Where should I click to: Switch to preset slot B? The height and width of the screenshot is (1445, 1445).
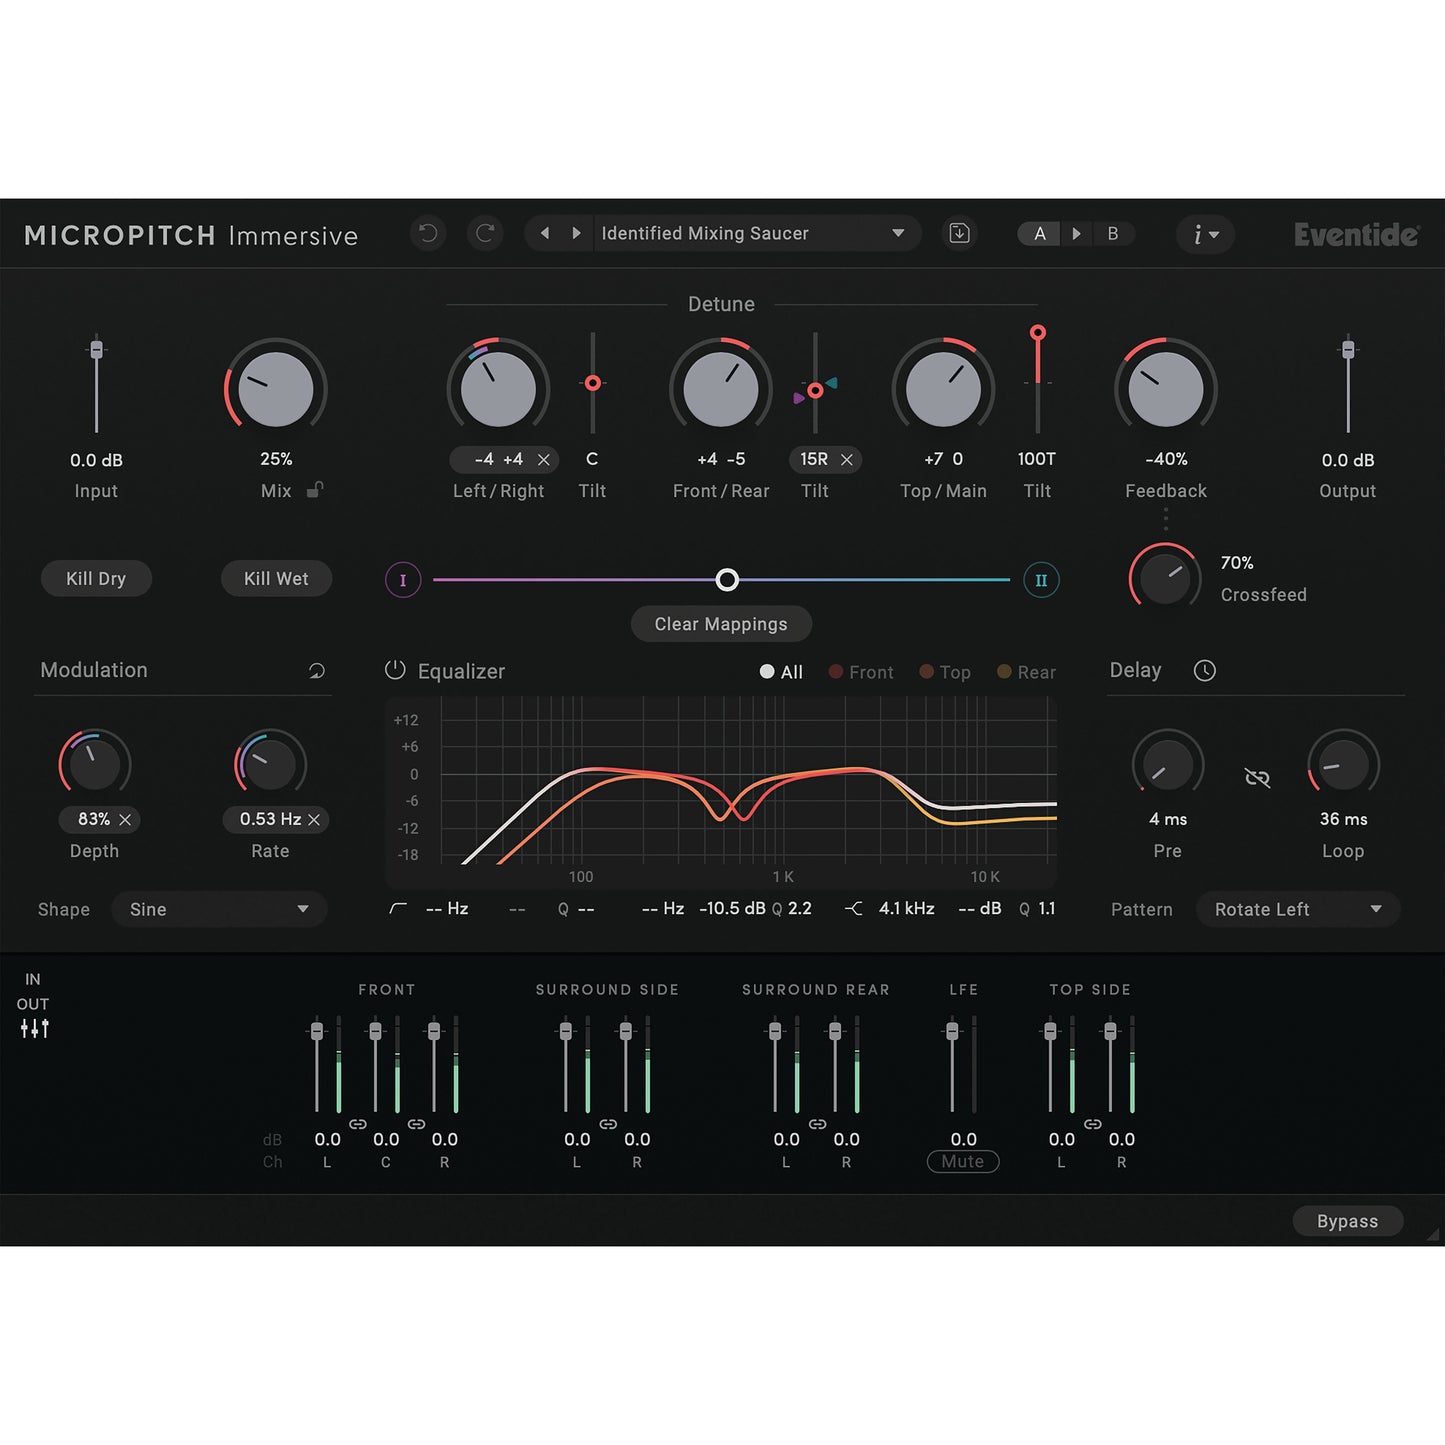pyautogui.click(x=1113, y=233)
